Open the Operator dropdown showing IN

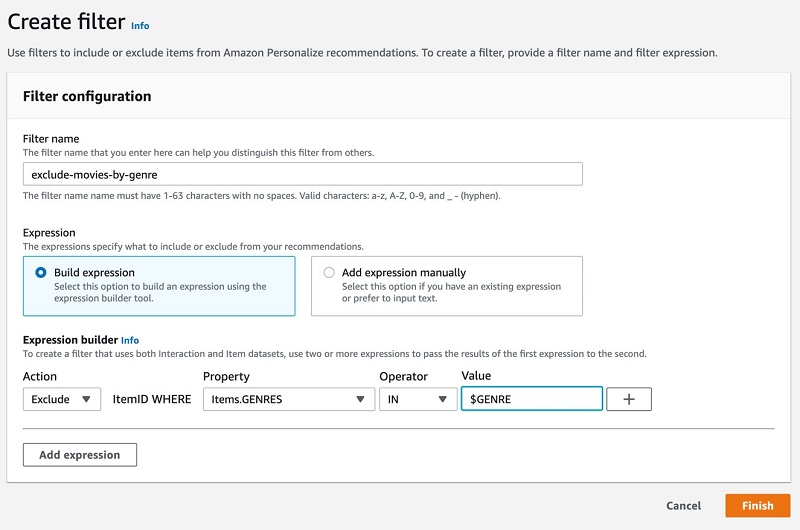(417, 399)
